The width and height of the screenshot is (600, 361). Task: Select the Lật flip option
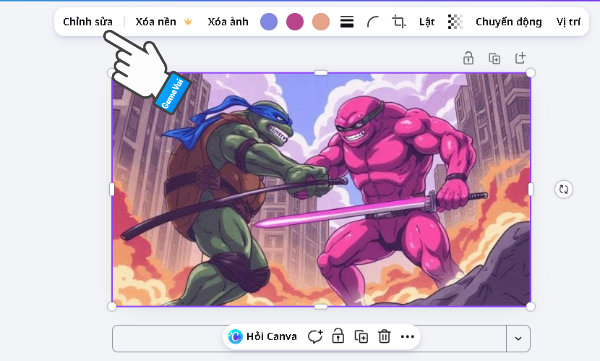click(x=427, y=22)
